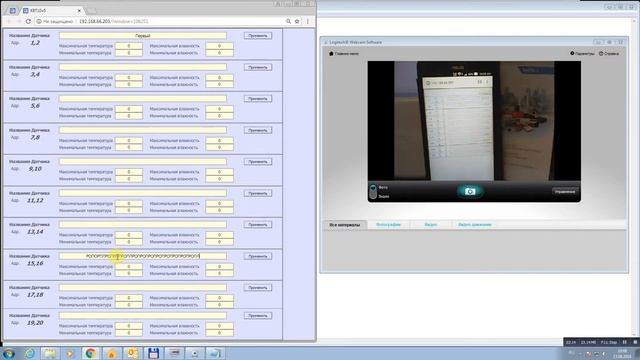This screenshot has height=360, width=640.
Task: Click the not-secure info icon in address bar
Action: 39,21
